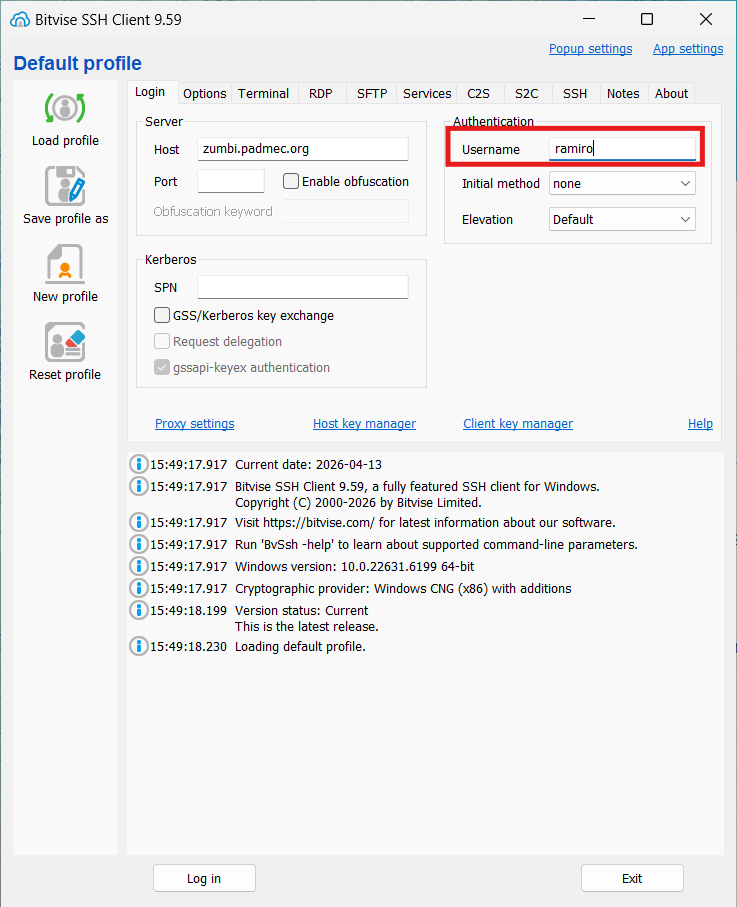Click the Bitvise cloud logo in title bar
737x907 pixels.
pyautogui.click(x=20, y=20)
